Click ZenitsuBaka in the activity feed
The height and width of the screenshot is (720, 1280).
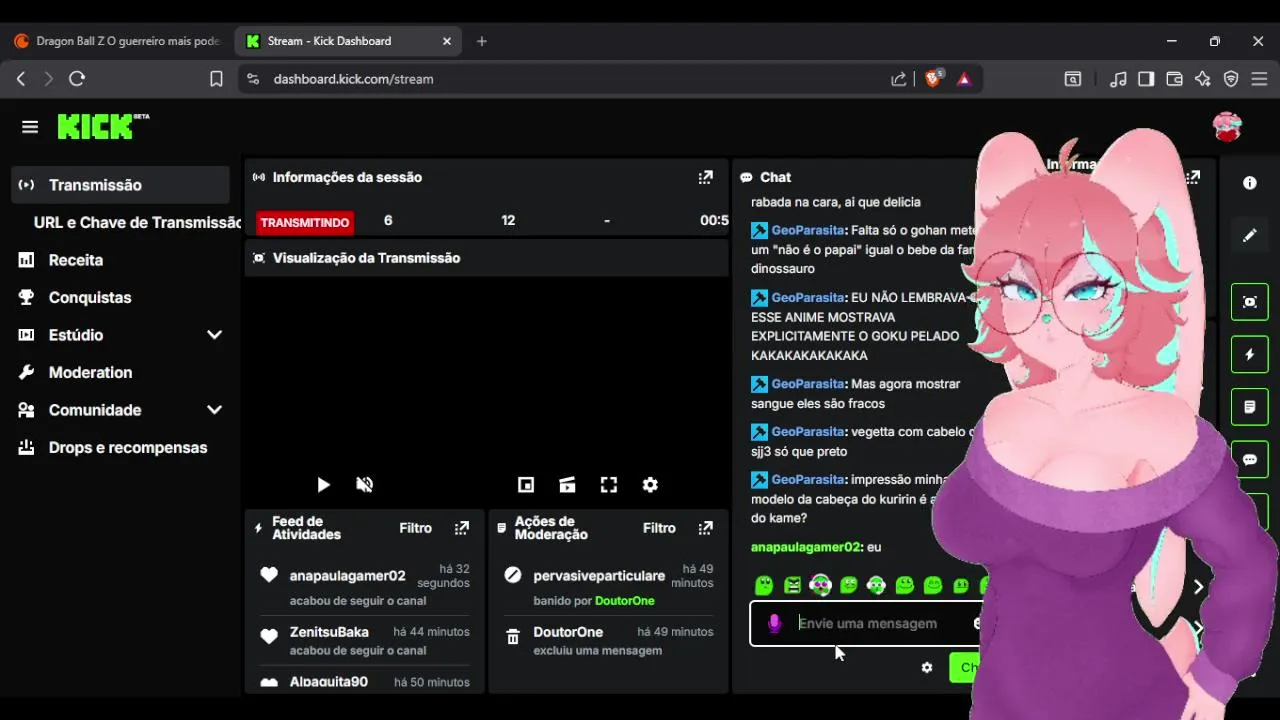(x=329, y=632)
